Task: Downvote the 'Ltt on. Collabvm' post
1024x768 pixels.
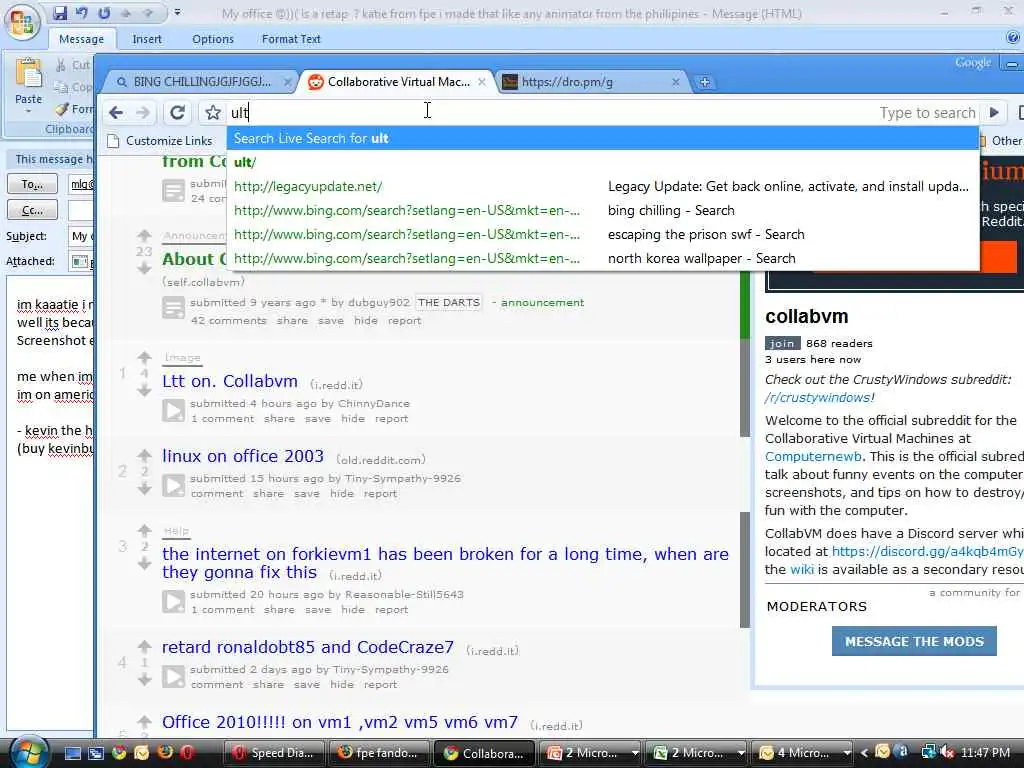Action: click(x=144, y=391)
